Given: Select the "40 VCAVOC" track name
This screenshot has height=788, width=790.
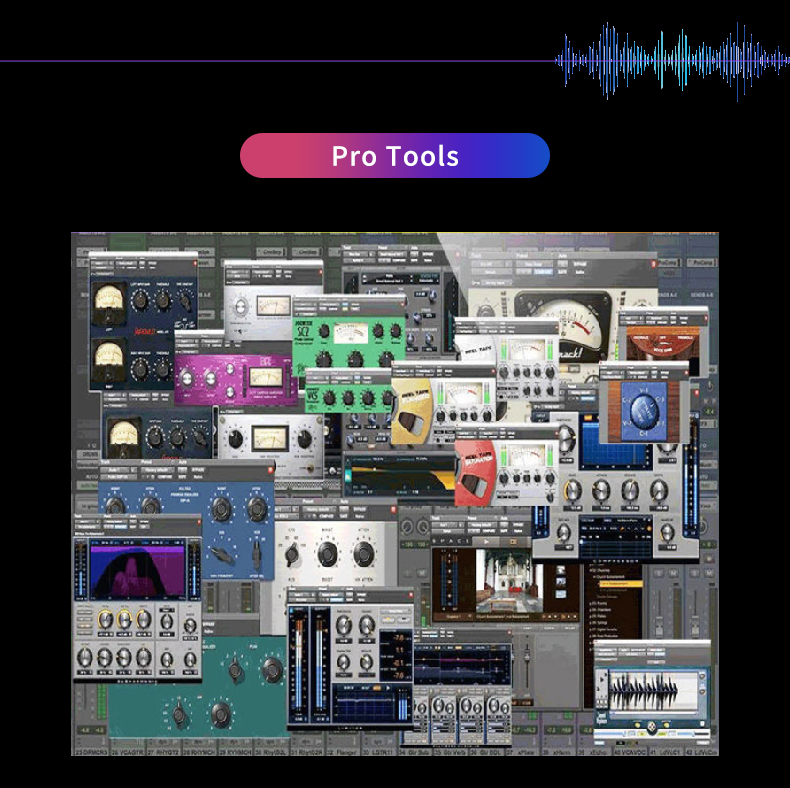Looking at the screenshot, I should (630, 752).
